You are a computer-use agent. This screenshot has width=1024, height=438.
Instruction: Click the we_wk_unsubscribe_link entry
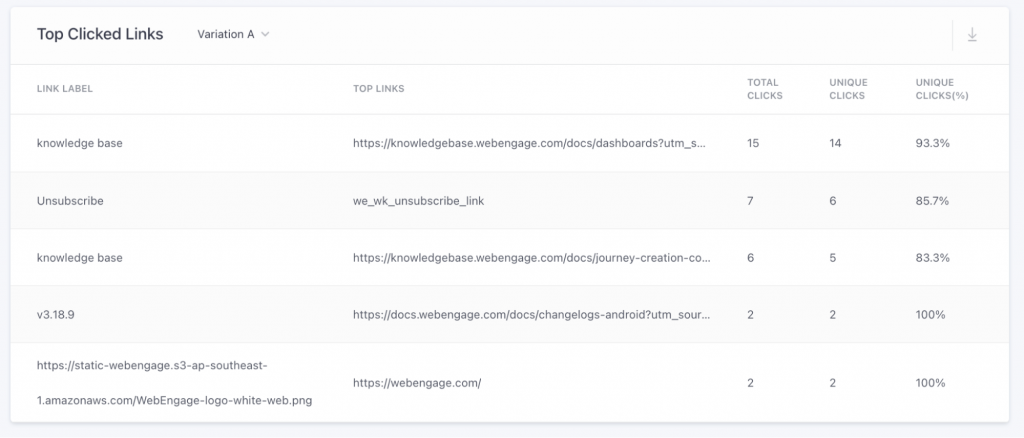click(421, 200)
